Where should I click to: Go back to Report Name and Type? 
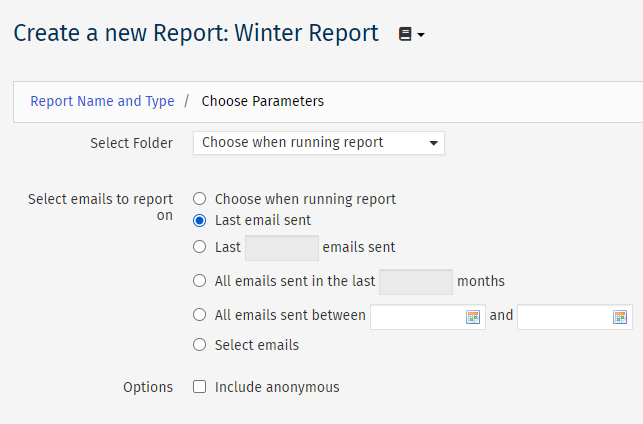click(x=103, y=101)
